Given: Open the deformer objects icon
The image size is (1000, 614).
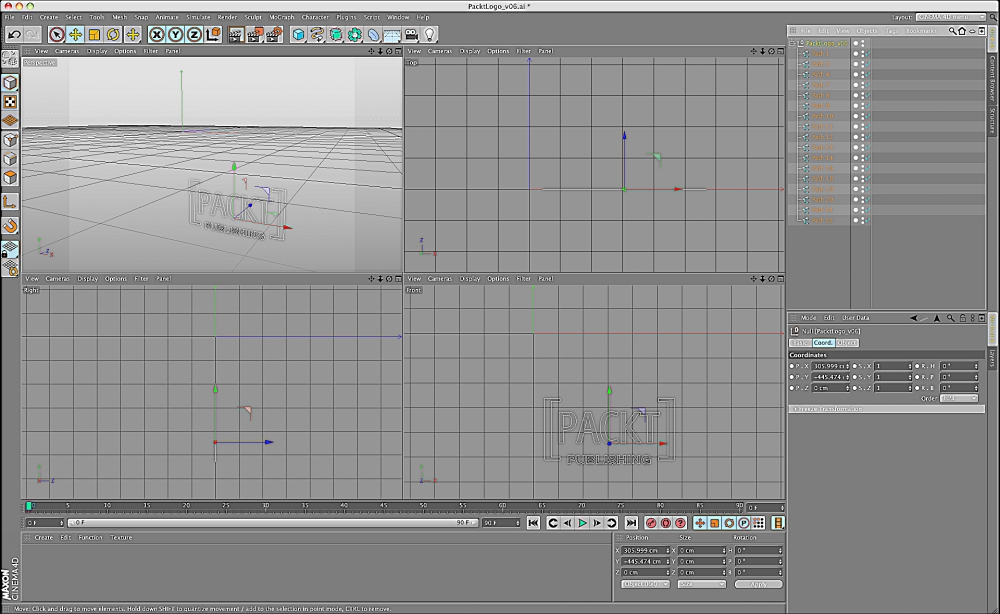Looking at the screenshot, I should (x=374, y=34).
